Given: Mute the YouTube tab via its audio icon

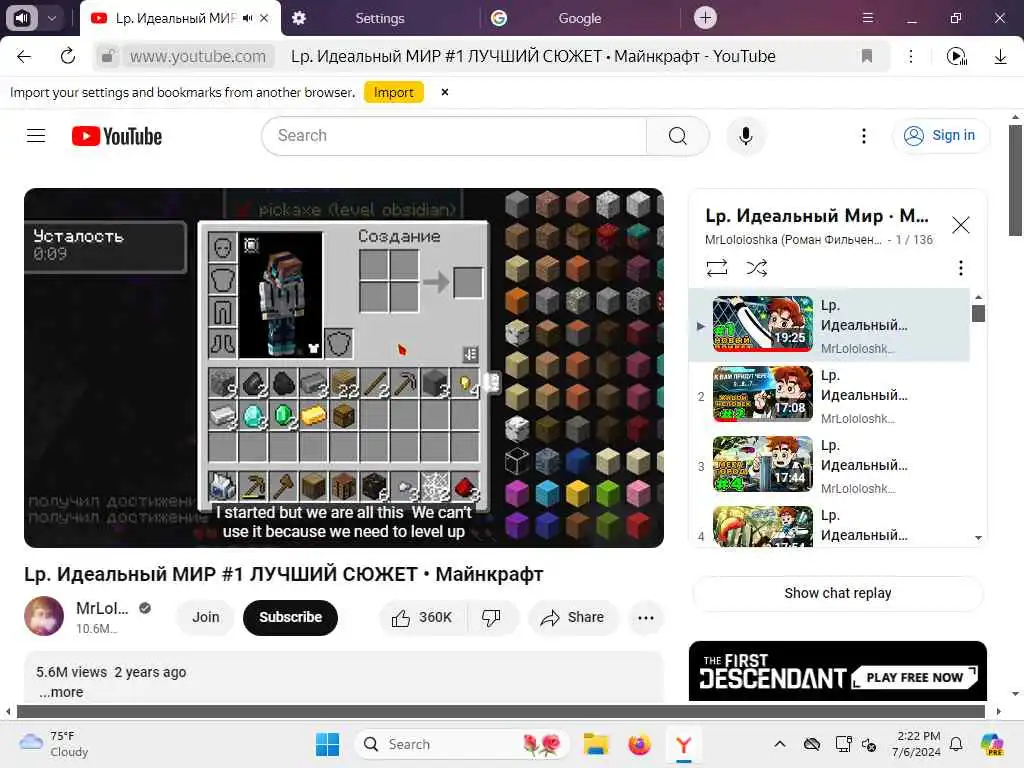Looking at the screenshot, I should pyautogui.click(x=247, y=18).
